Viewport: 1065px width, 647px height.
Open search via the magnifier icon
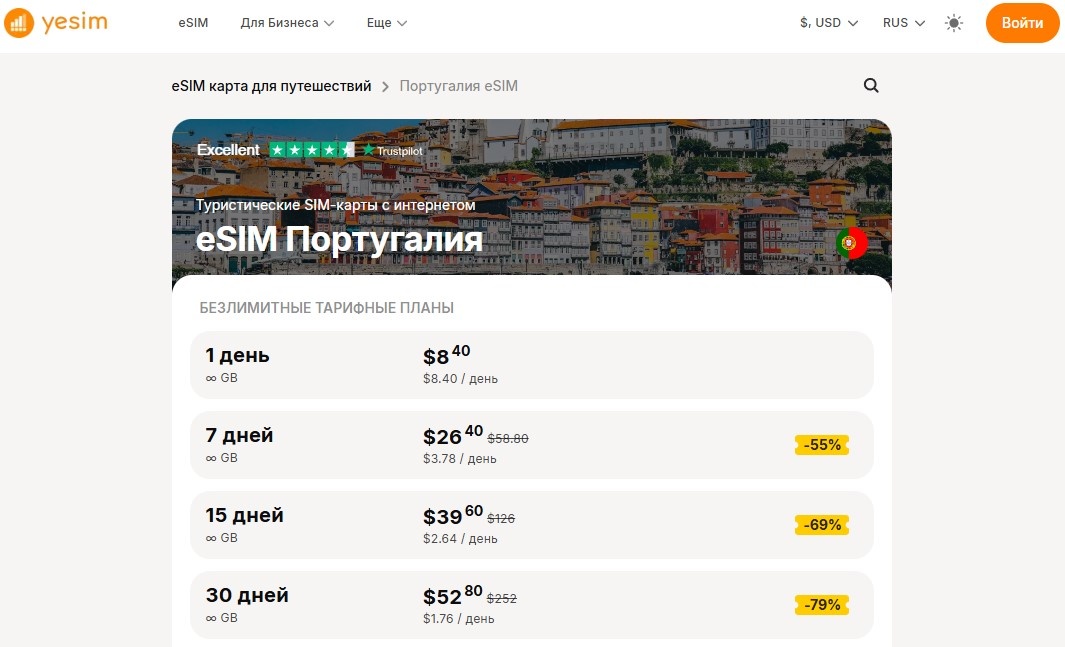870,85
